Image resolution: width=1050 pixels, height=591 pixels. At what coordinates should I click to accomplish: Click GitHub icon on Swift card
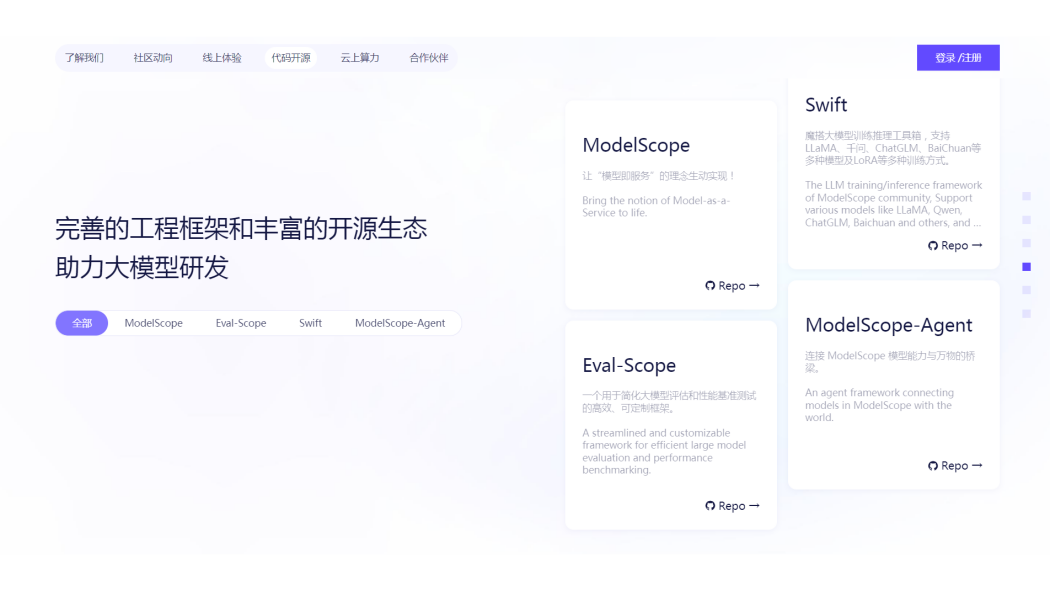pyautogui.click(x=933, y=246)
